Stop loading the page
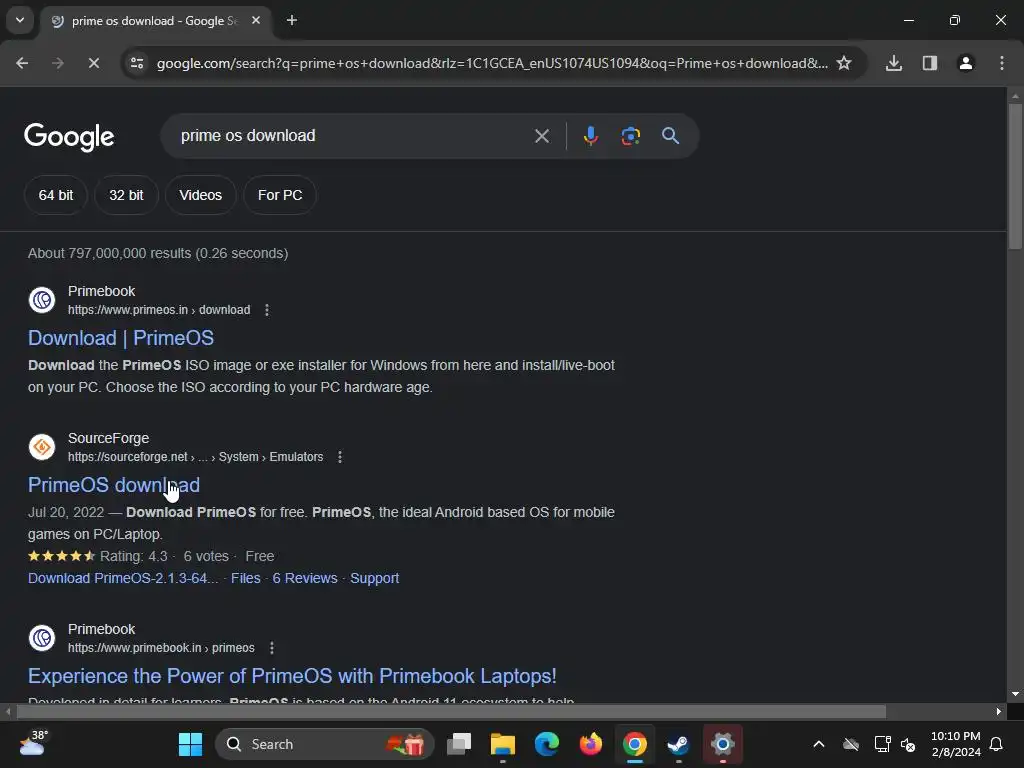The width and height of the screenshot is (1024, 768). (x=94, y=63)
